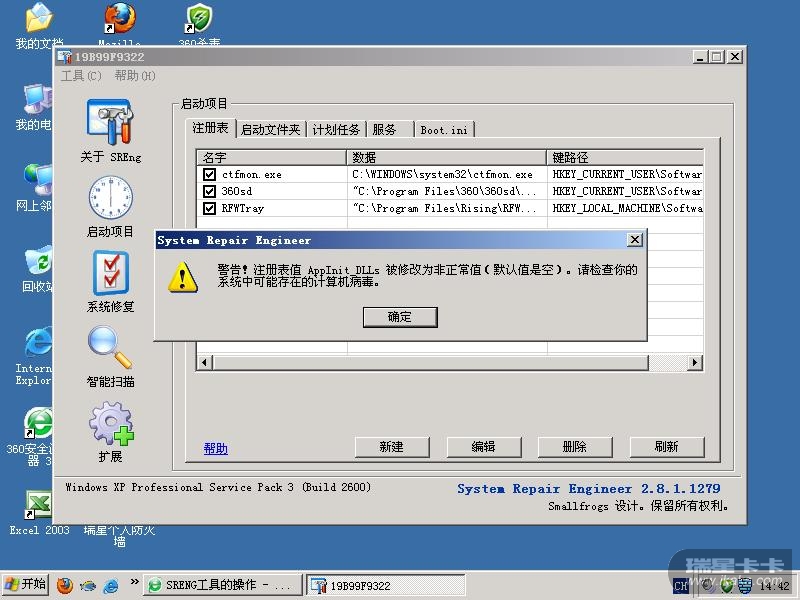Click the 19B99F9322 taskbar button
This screenshot has width=800, height=600.
click(x=385, y=585)
